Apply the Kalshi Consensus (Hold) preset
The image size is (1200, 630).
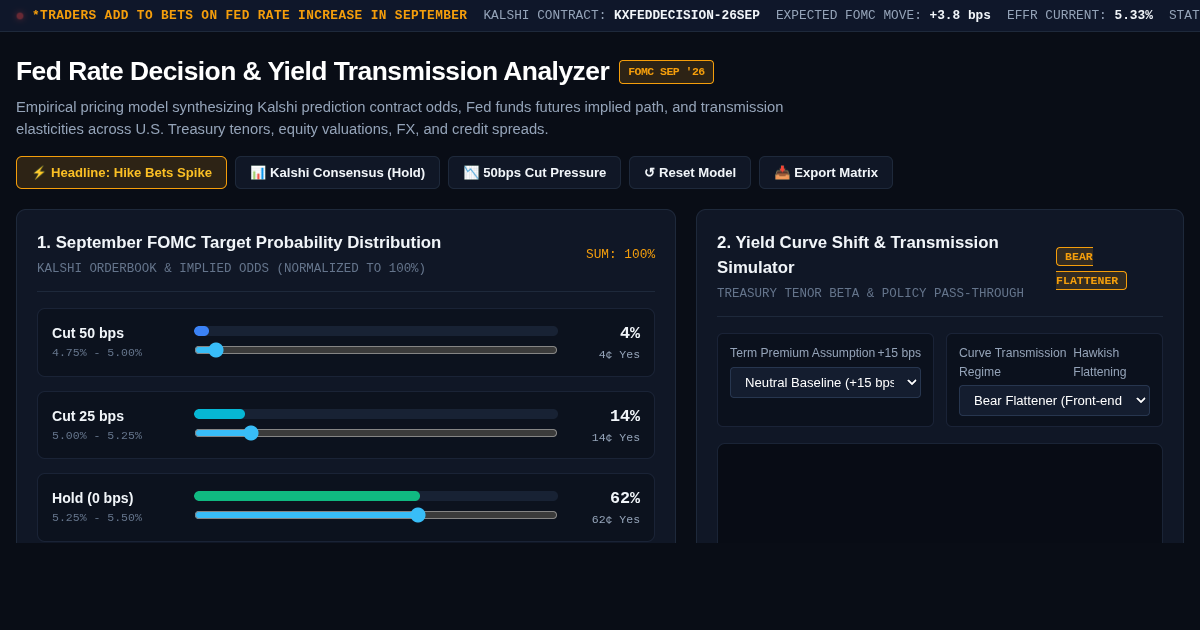click(337, 172)
